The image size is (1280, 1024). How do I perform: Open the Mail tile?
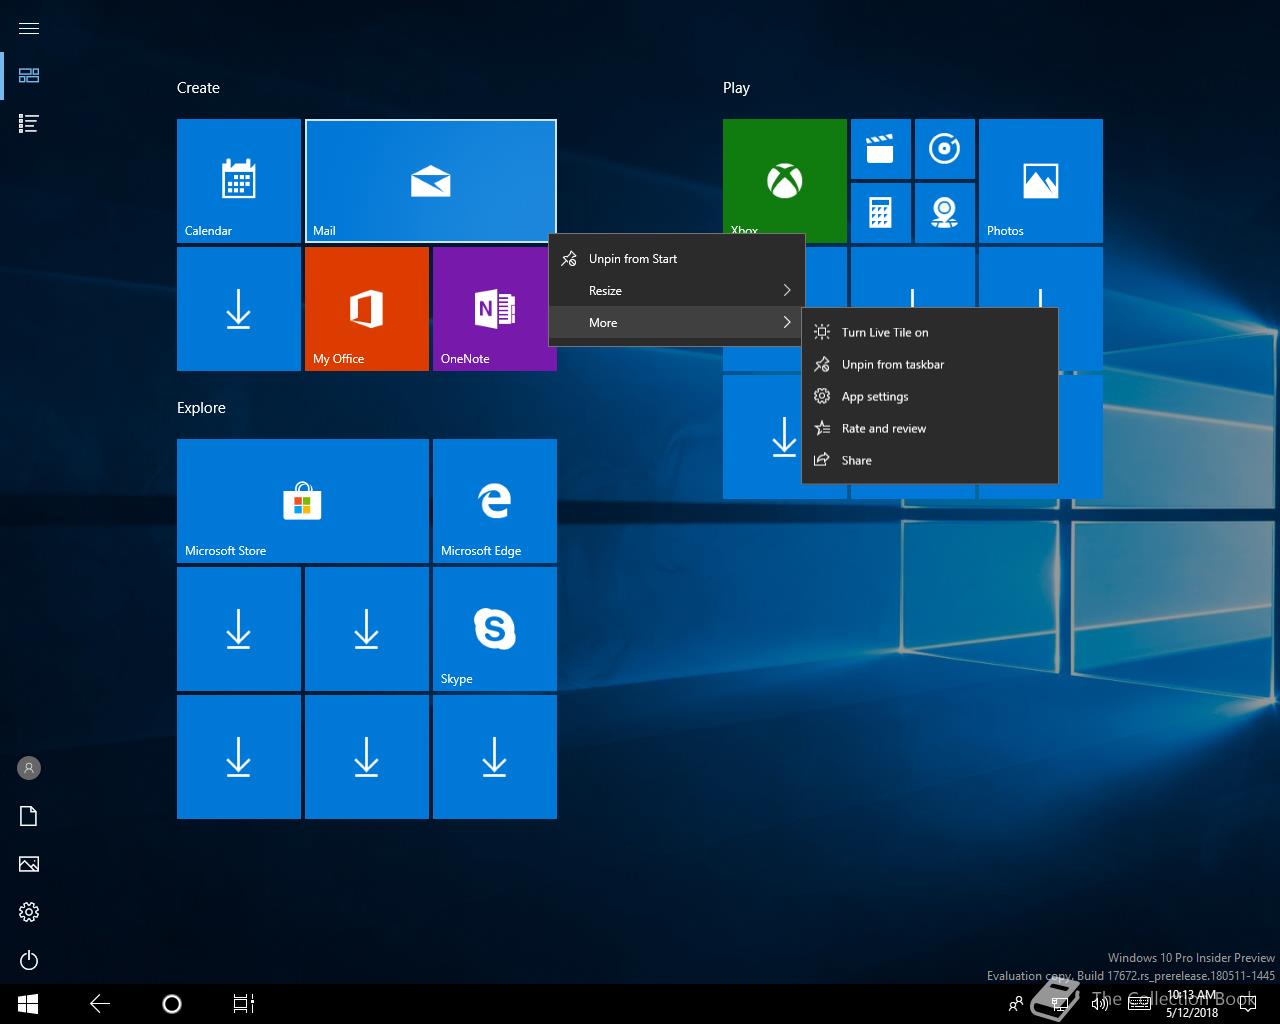pos(431,181)
